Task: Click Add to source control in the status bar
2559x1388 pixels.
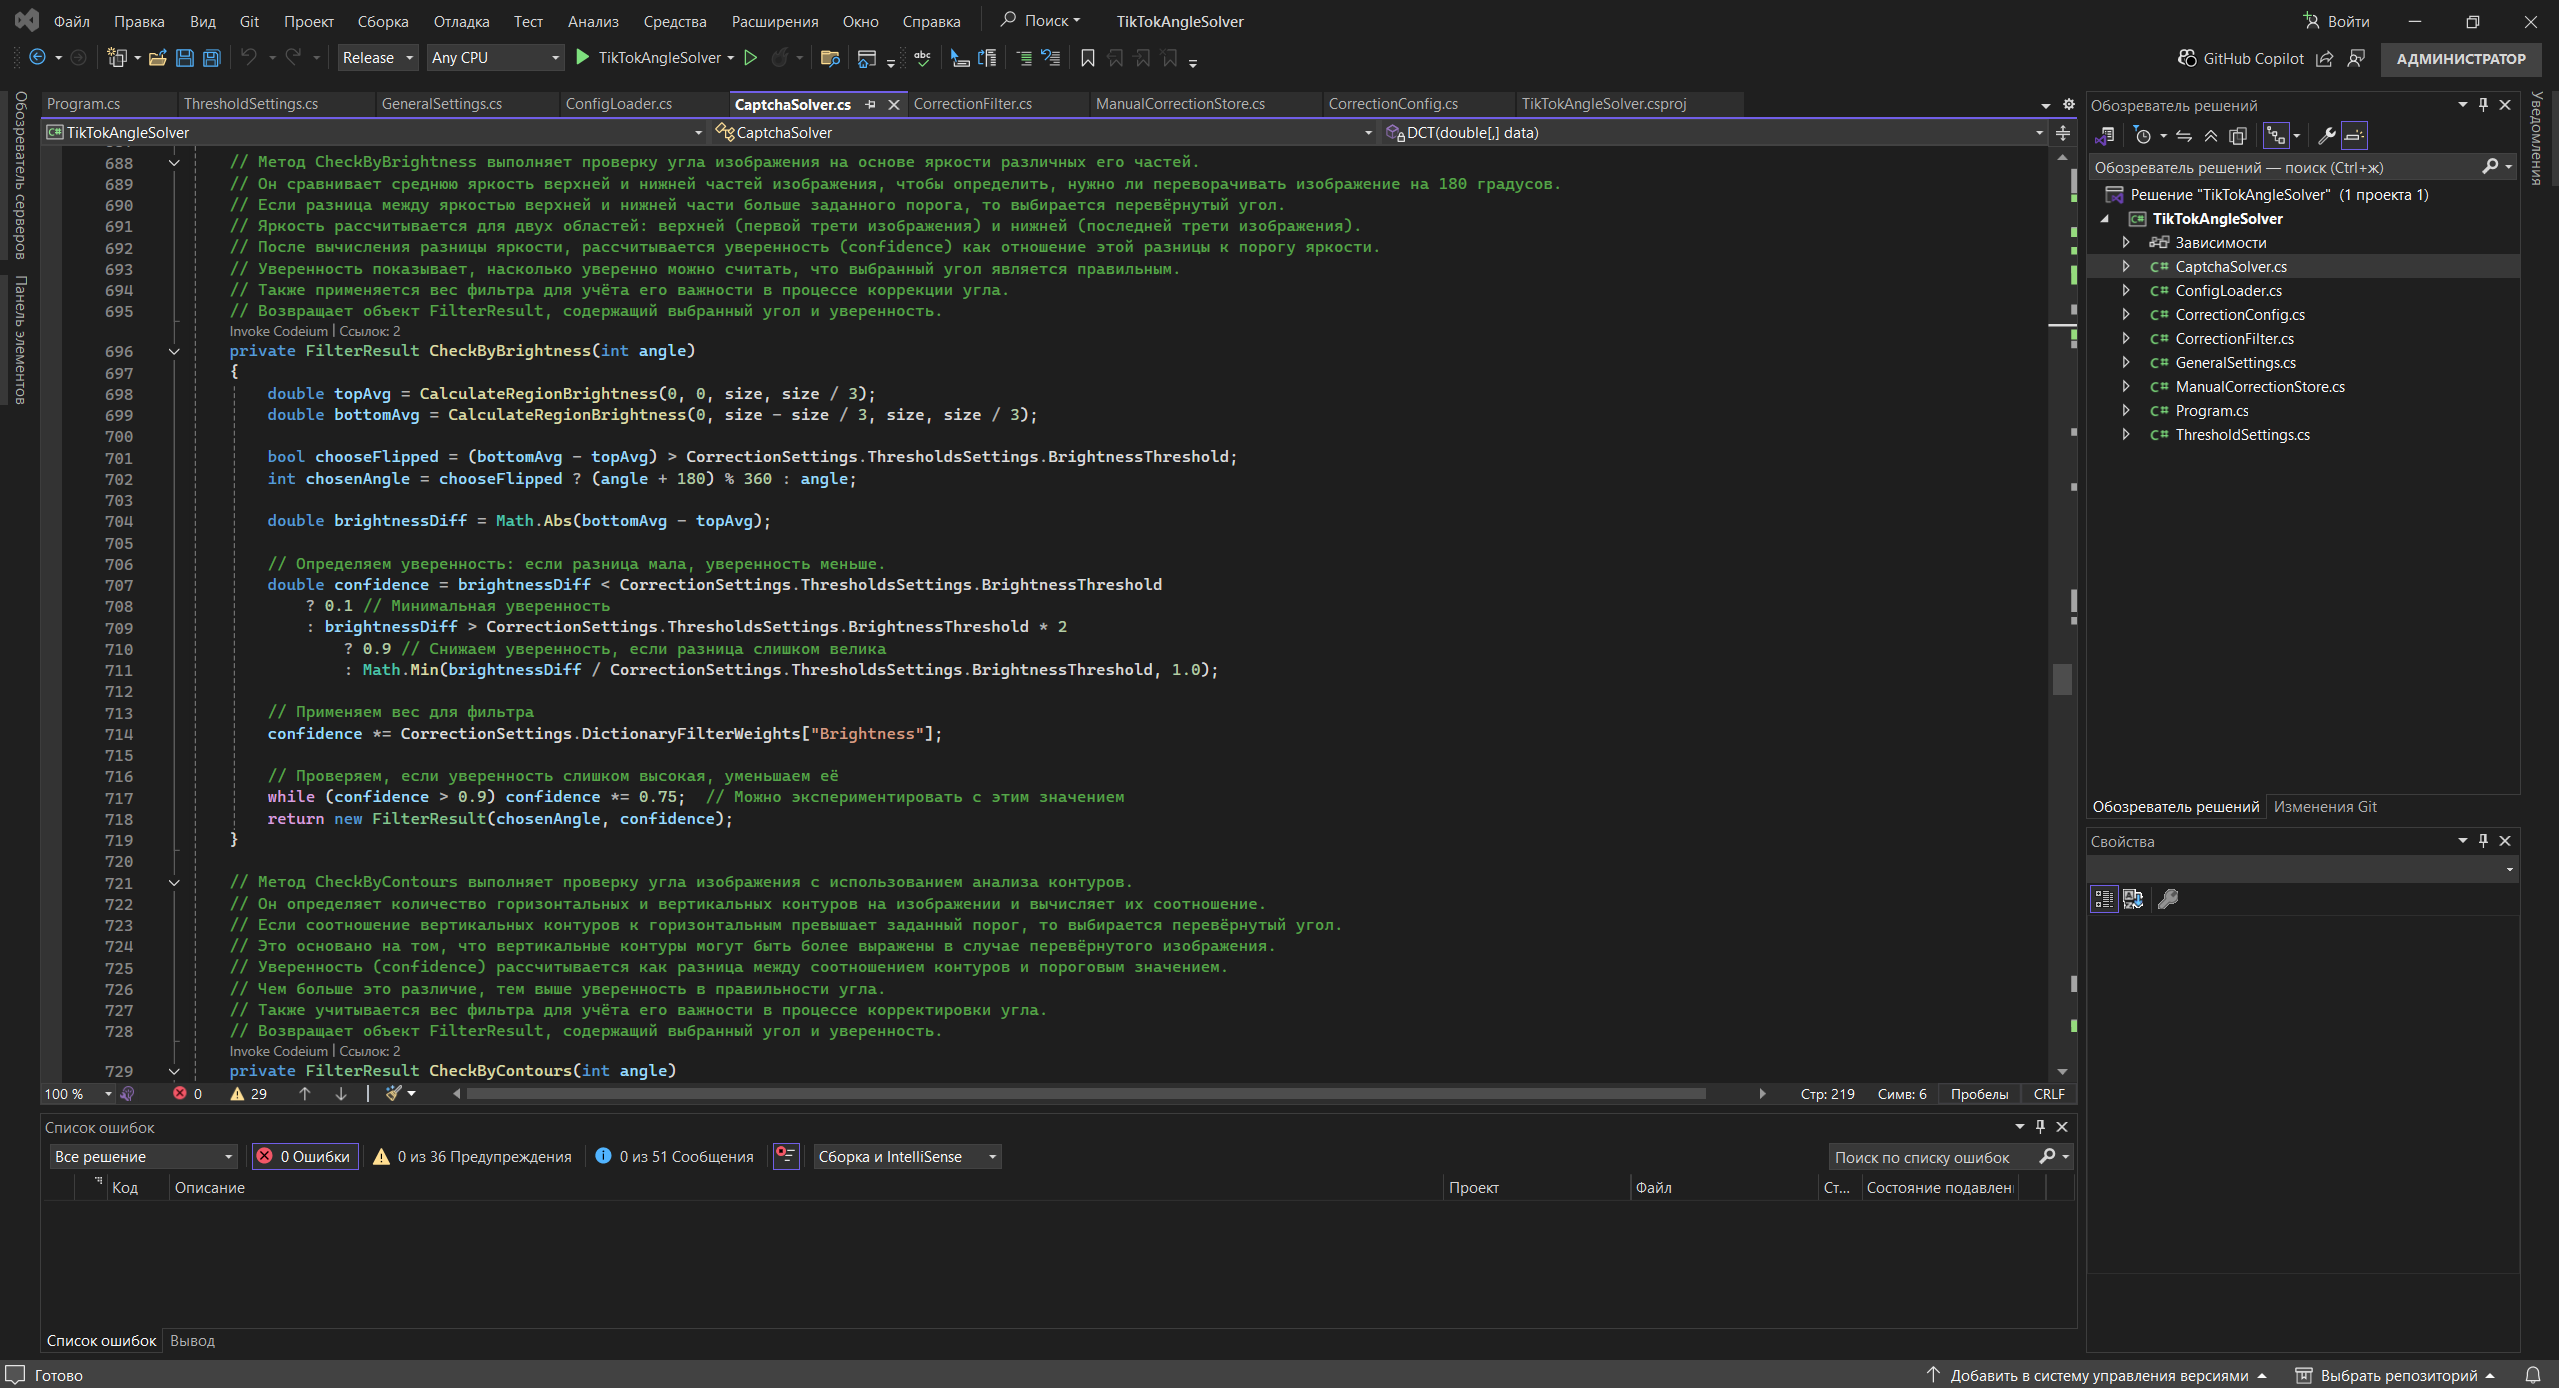Action: coord(2098,1375)
